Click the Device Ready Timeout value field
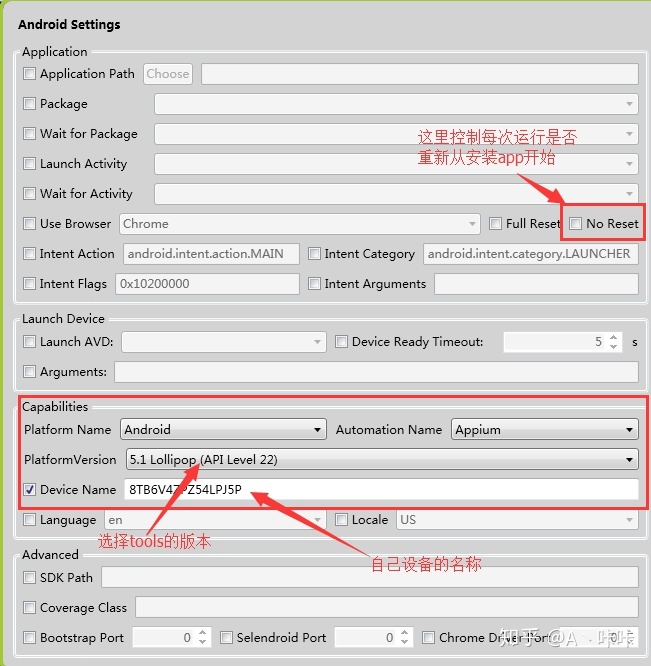Screen dimensions: 651x666 (555, 342)
